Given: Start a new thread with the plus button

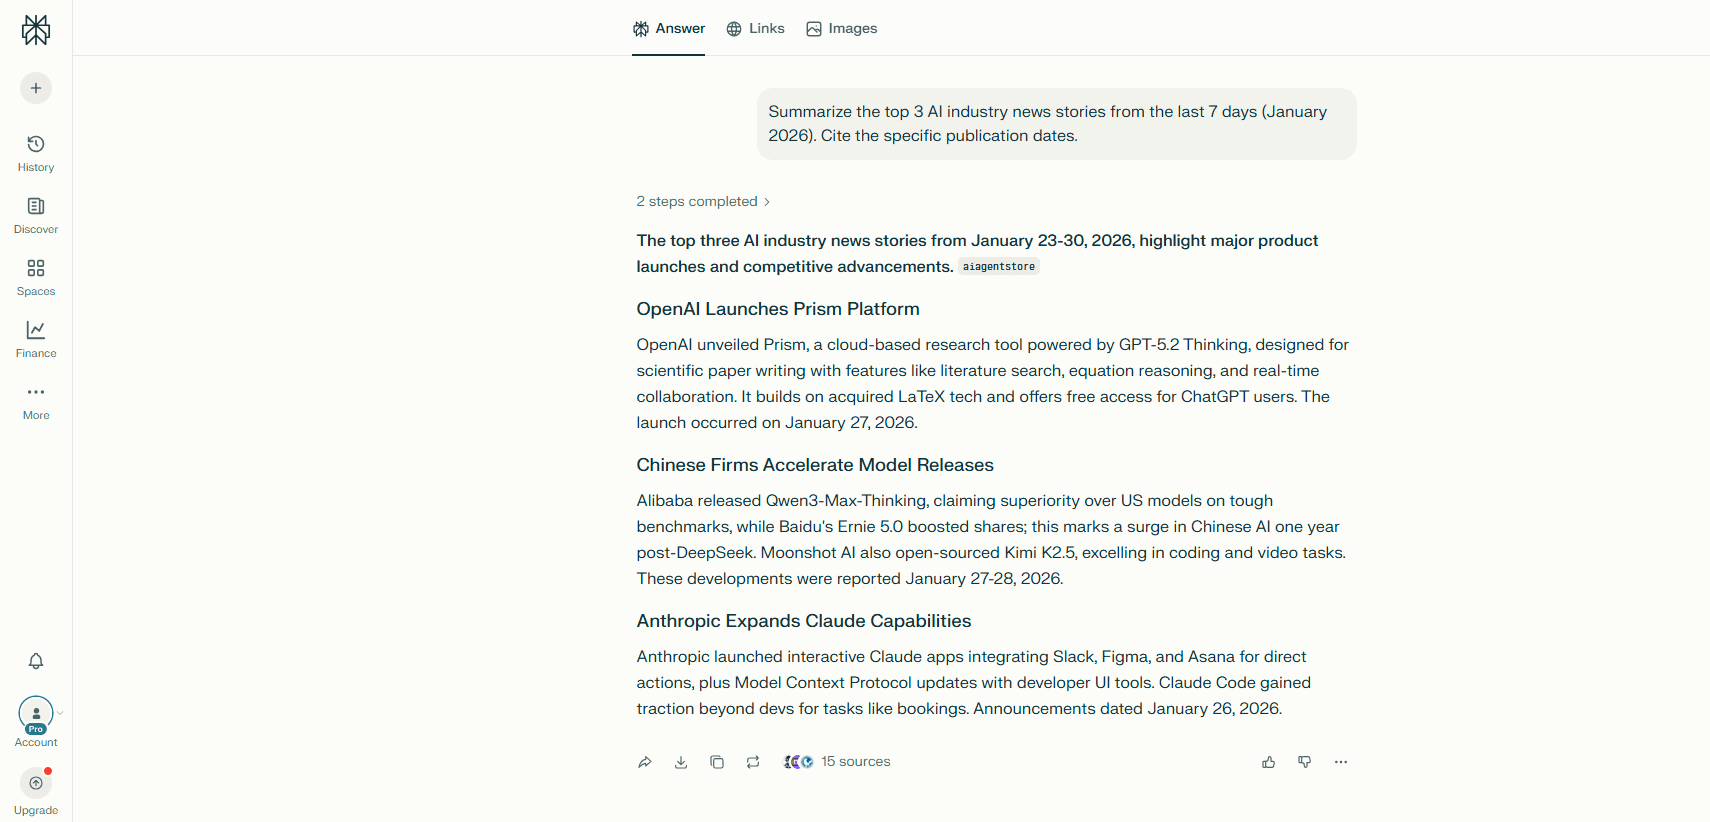Looking at the screenshot, I should [36, 88].
